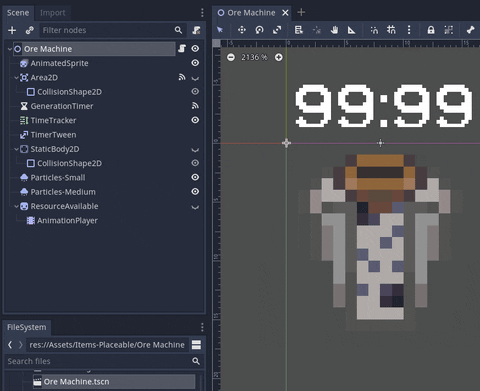Toggle FileSystem split view mode
480x391 pixels.
pos(196,345)
